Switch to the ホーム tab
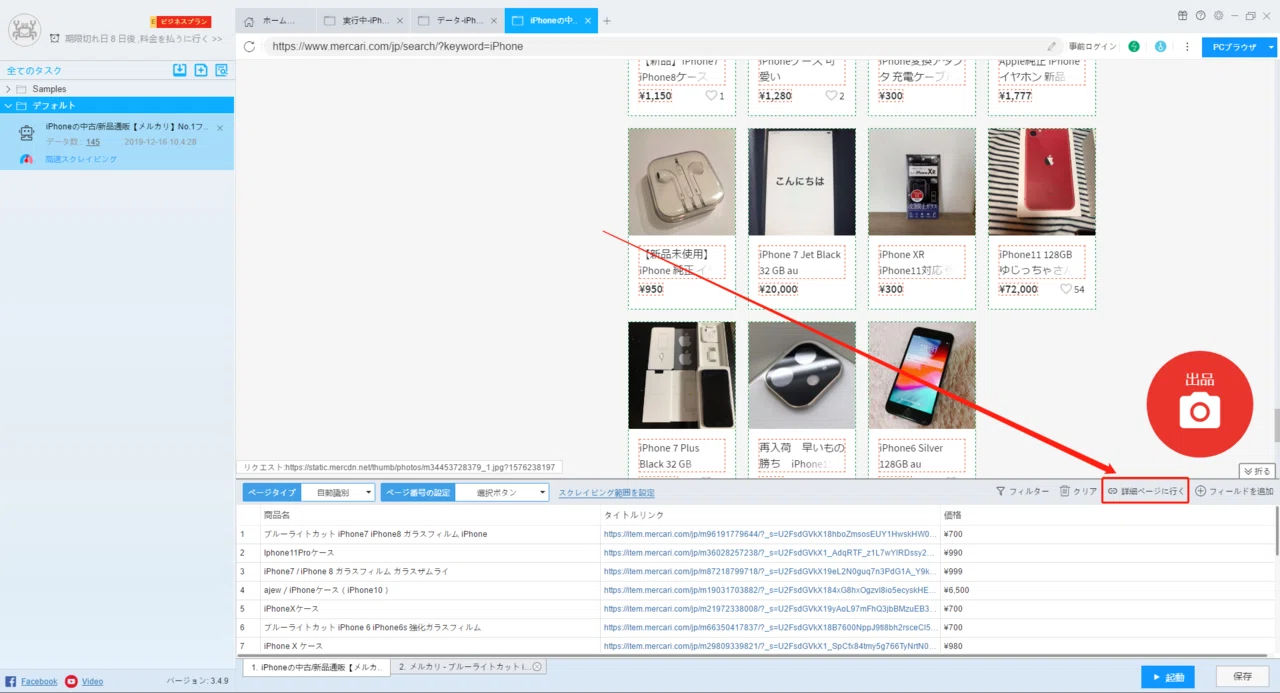This screenshot has height=693, width=1280. coord(275,21)
